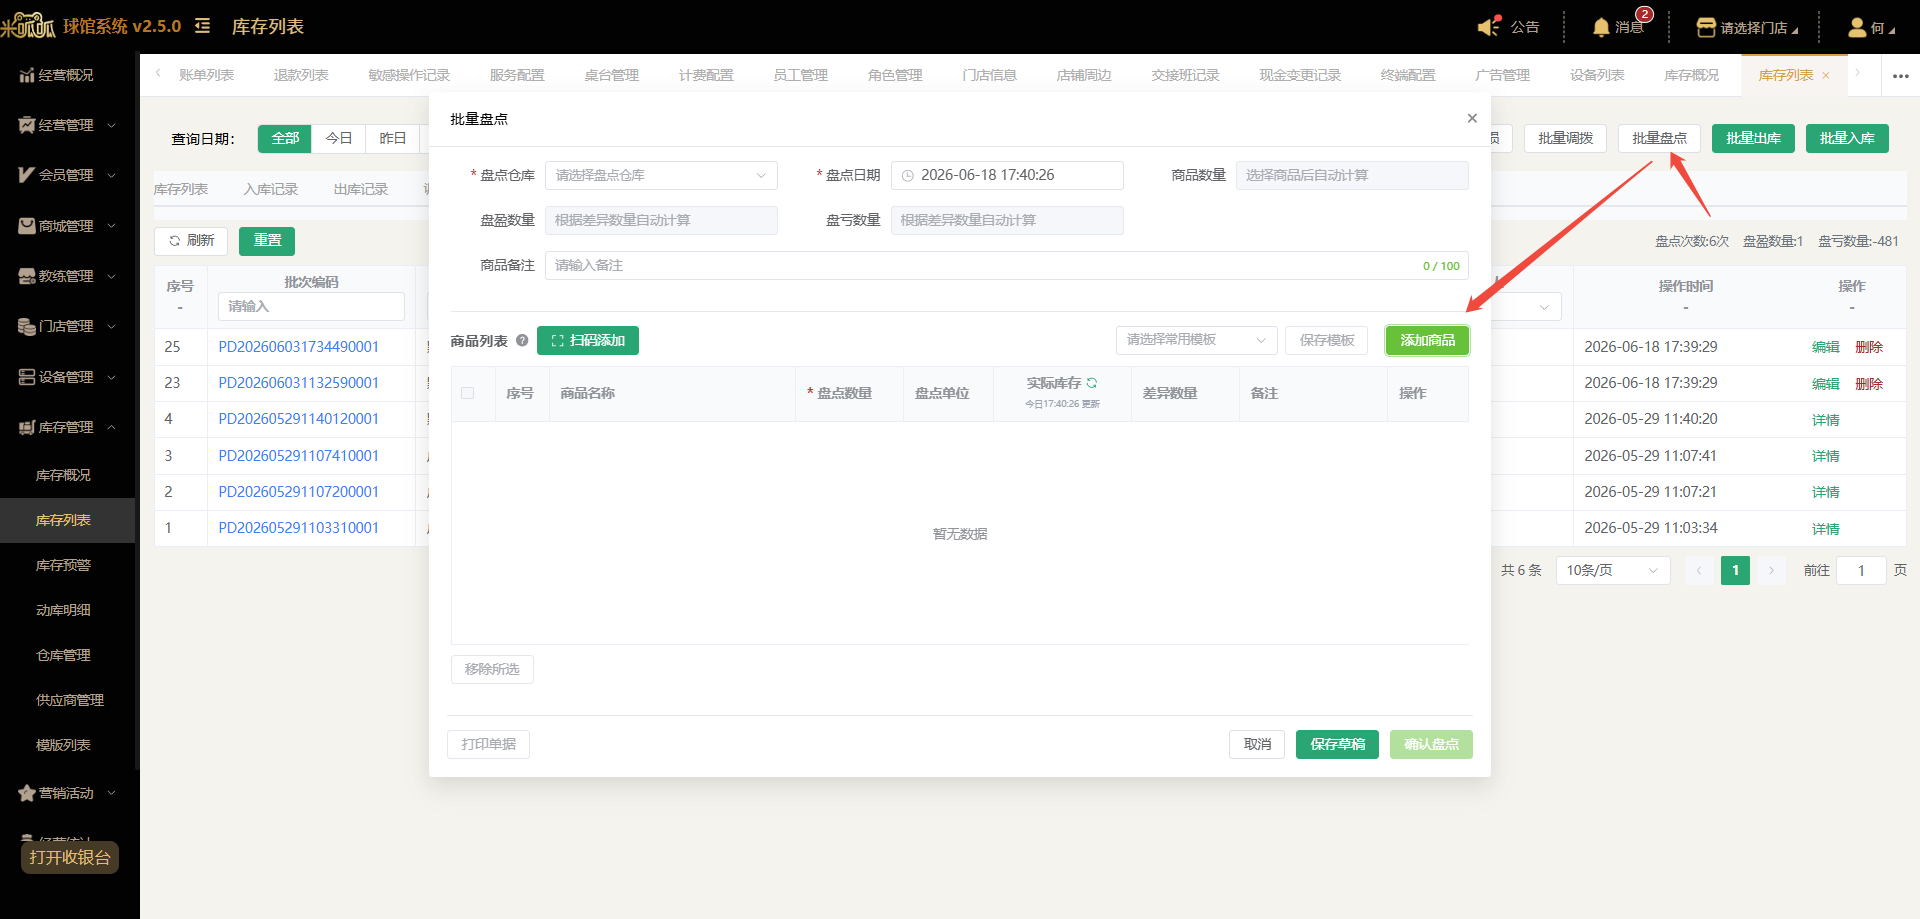Select the 全部 date filter option

coord(285,139)
